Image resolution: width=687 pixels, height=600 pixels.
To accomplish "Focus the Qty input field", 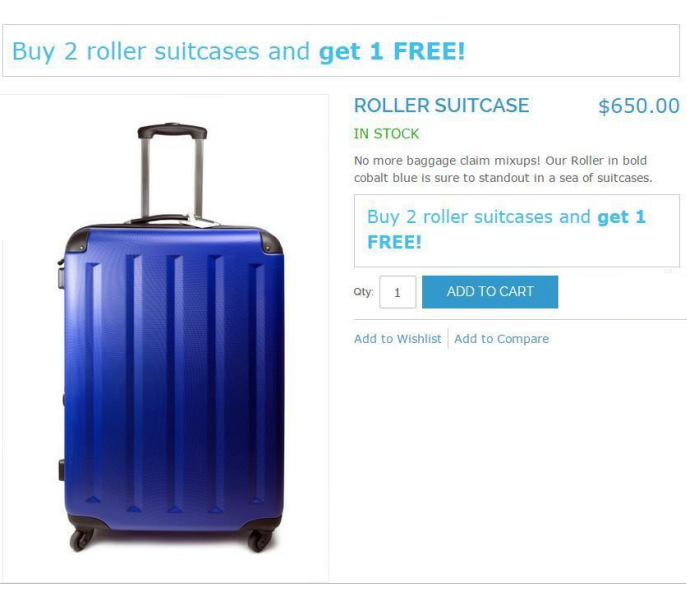I will click(x=397, y=292).
